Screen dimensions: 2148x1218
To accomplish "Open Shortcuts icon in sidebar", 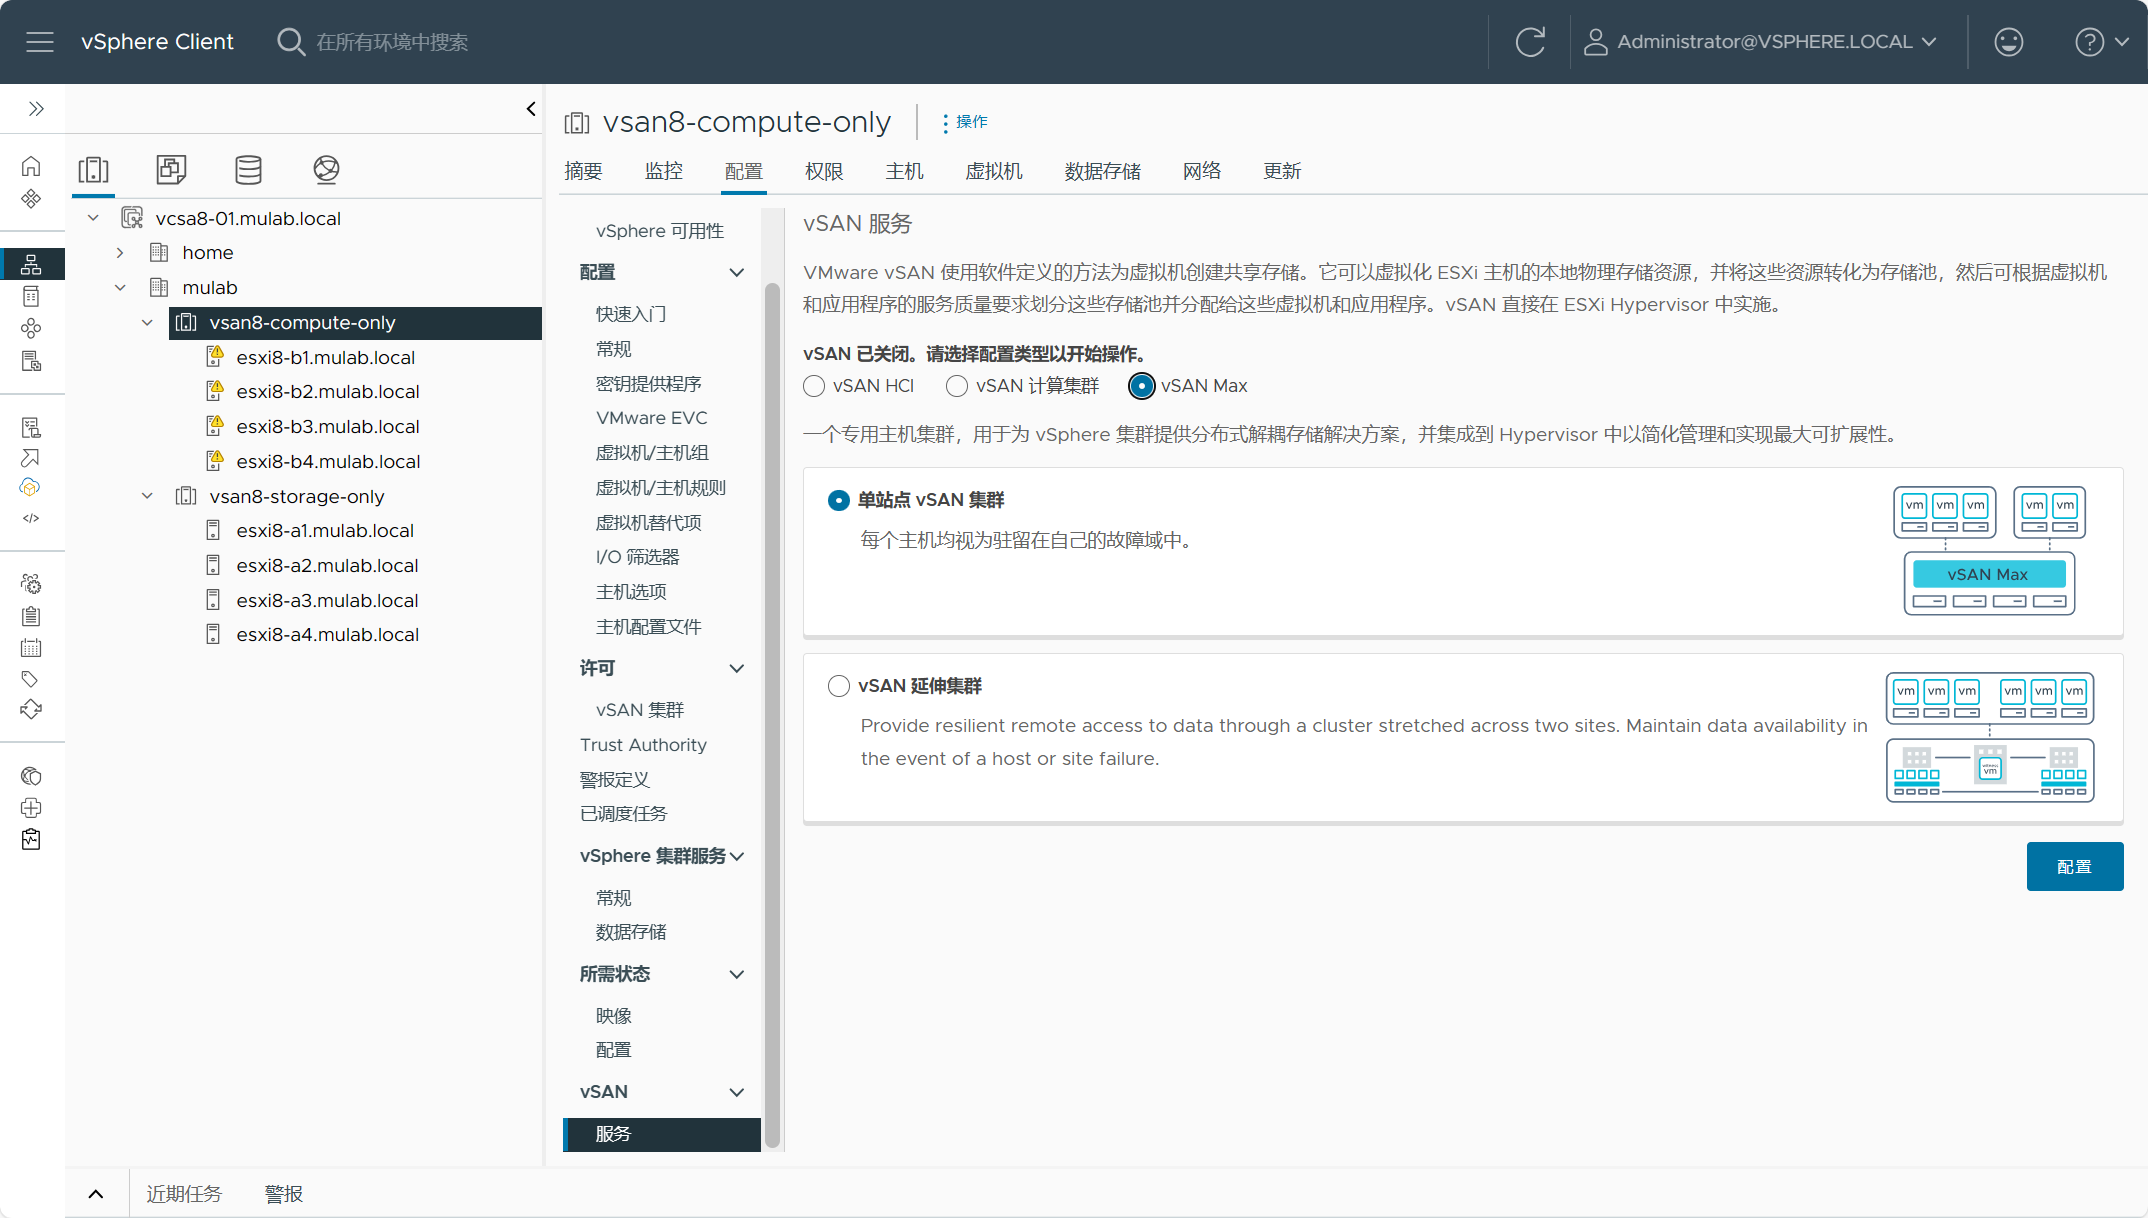I will click(x=31, y=198).
